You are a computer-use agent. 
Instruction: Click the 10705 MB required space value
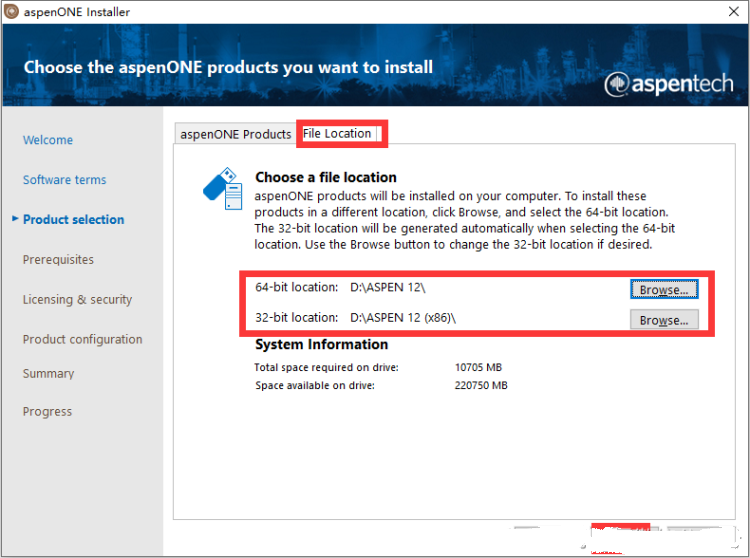(478, 367)
